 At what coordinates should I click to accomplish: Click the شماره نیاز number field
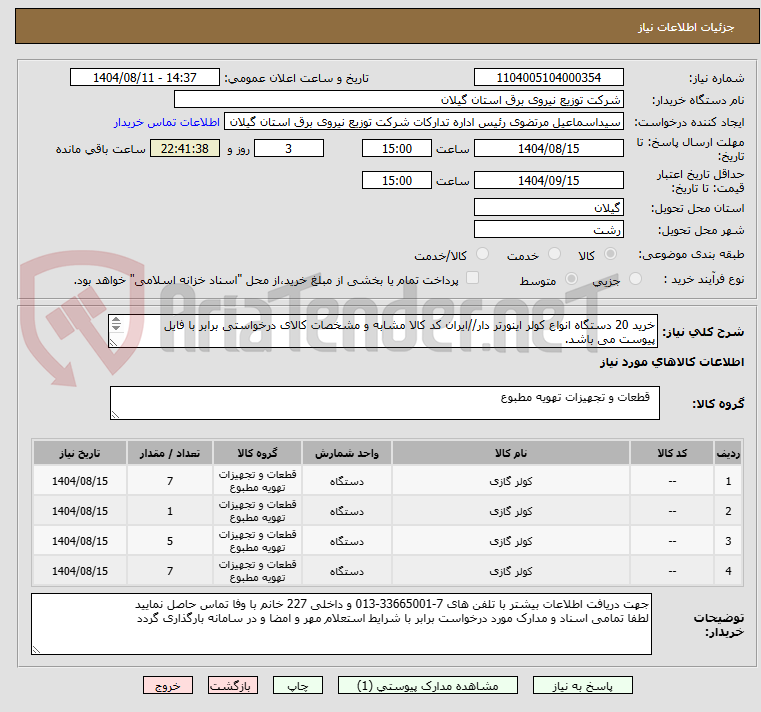pyautogui.click(x=548, y=78)
